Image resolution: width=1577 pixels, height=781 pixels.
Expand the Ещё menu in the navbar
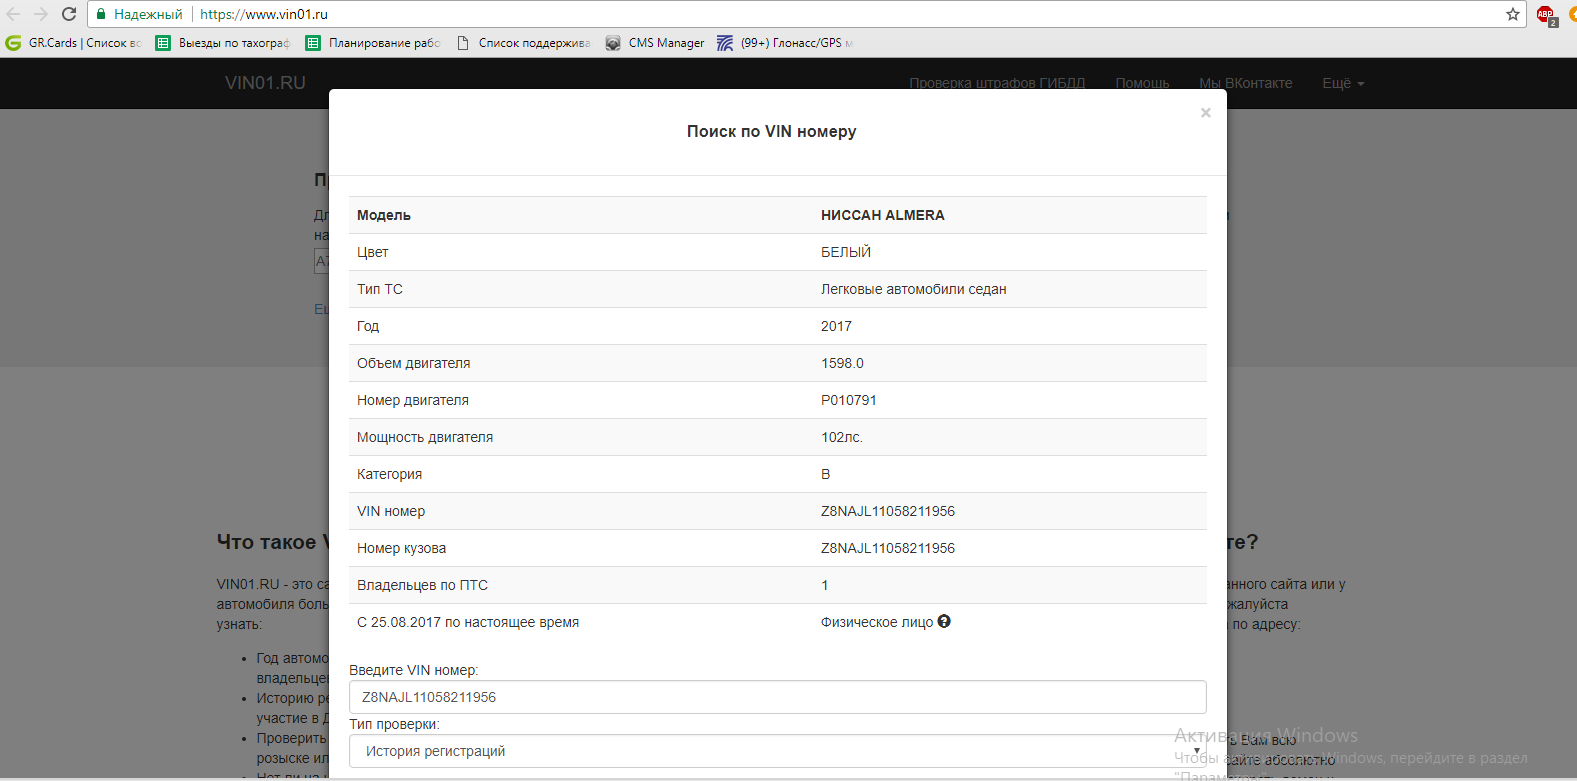click(x=1342, y=83)
